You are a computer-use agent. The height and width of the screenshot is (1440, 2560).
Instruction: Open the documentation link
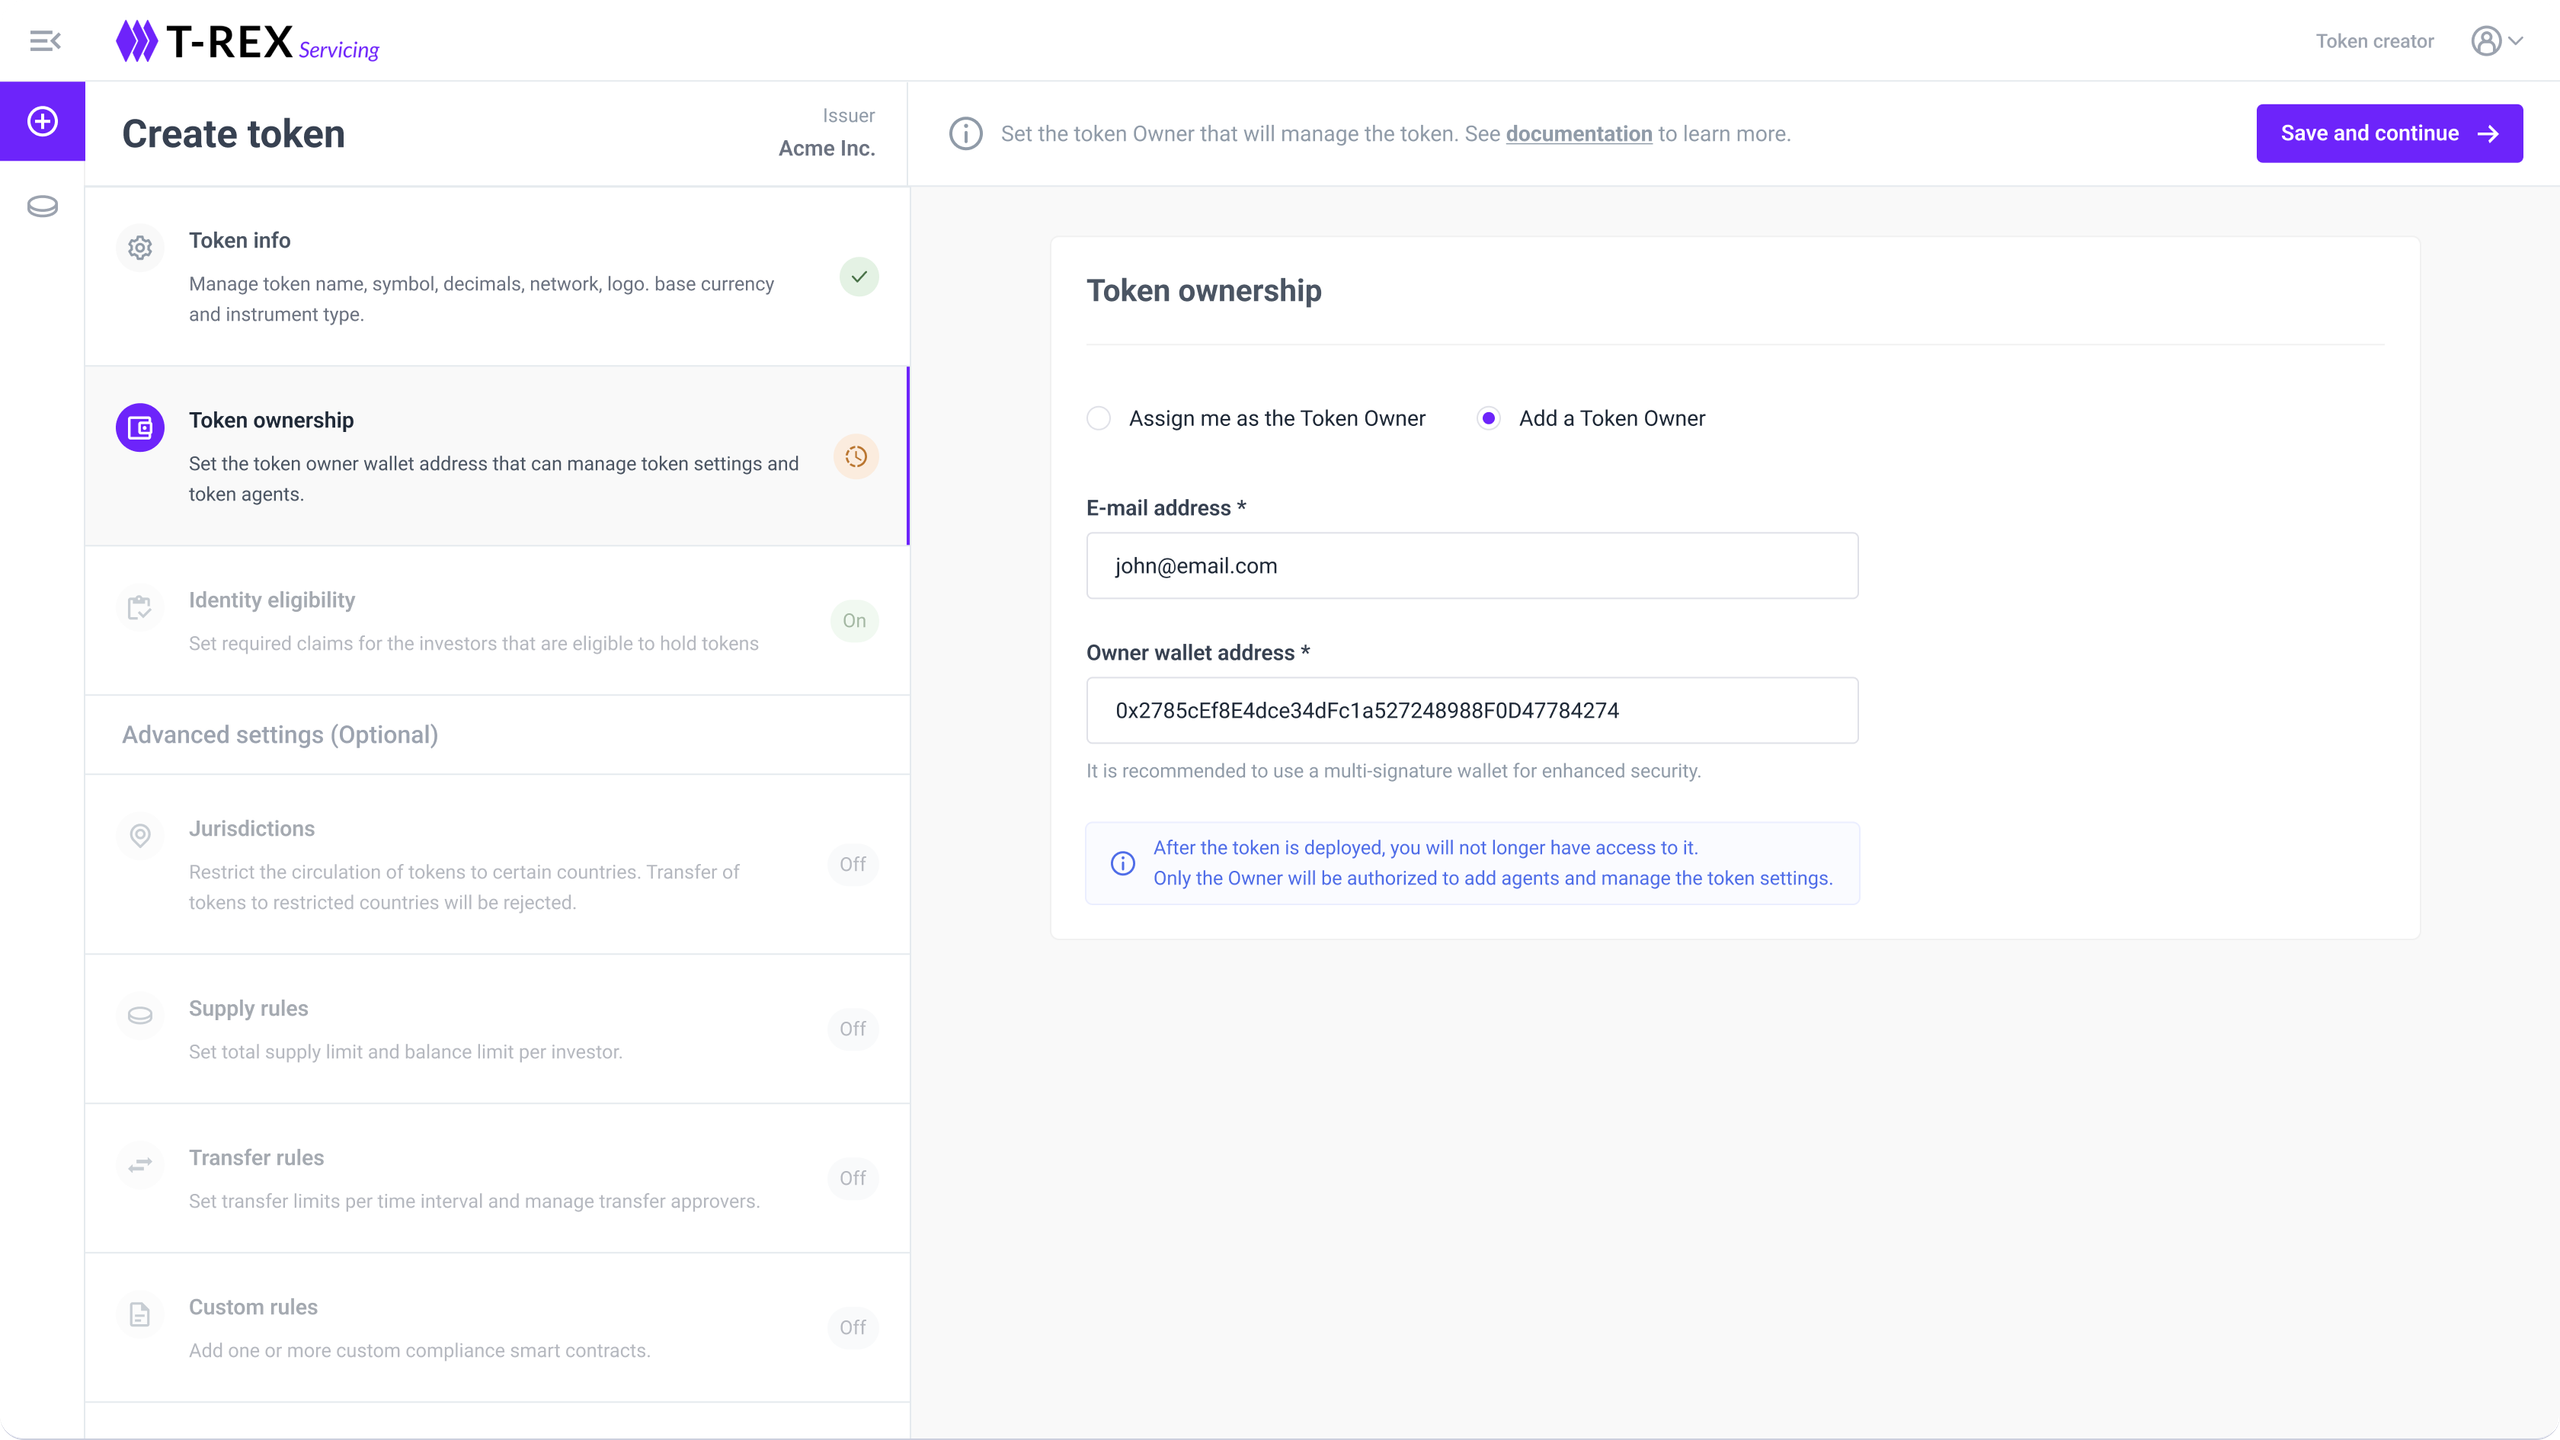(1578, 134)
